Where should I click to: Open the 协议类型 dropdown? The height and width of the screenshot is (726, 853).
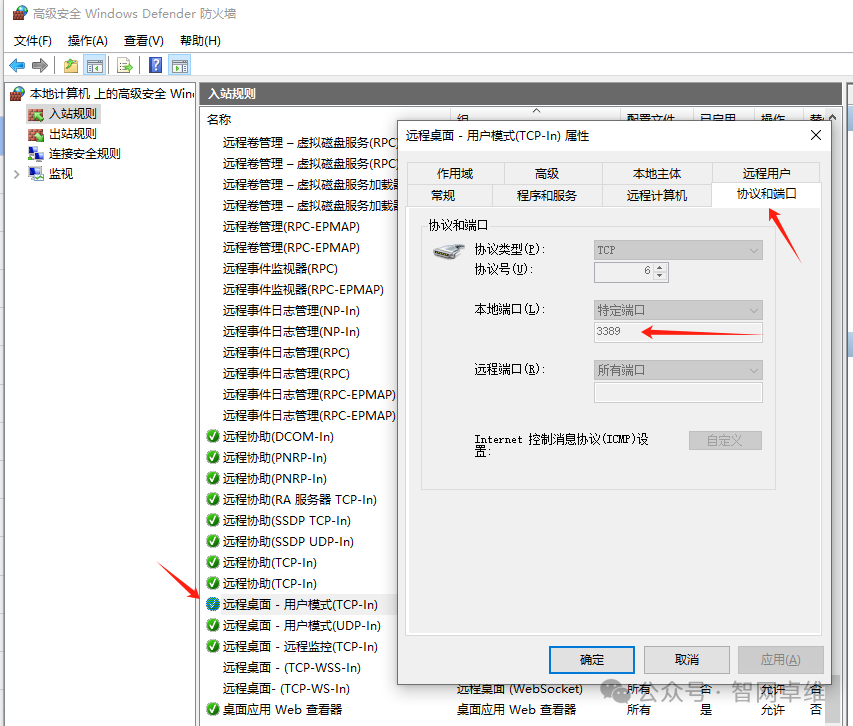(678, 250)
